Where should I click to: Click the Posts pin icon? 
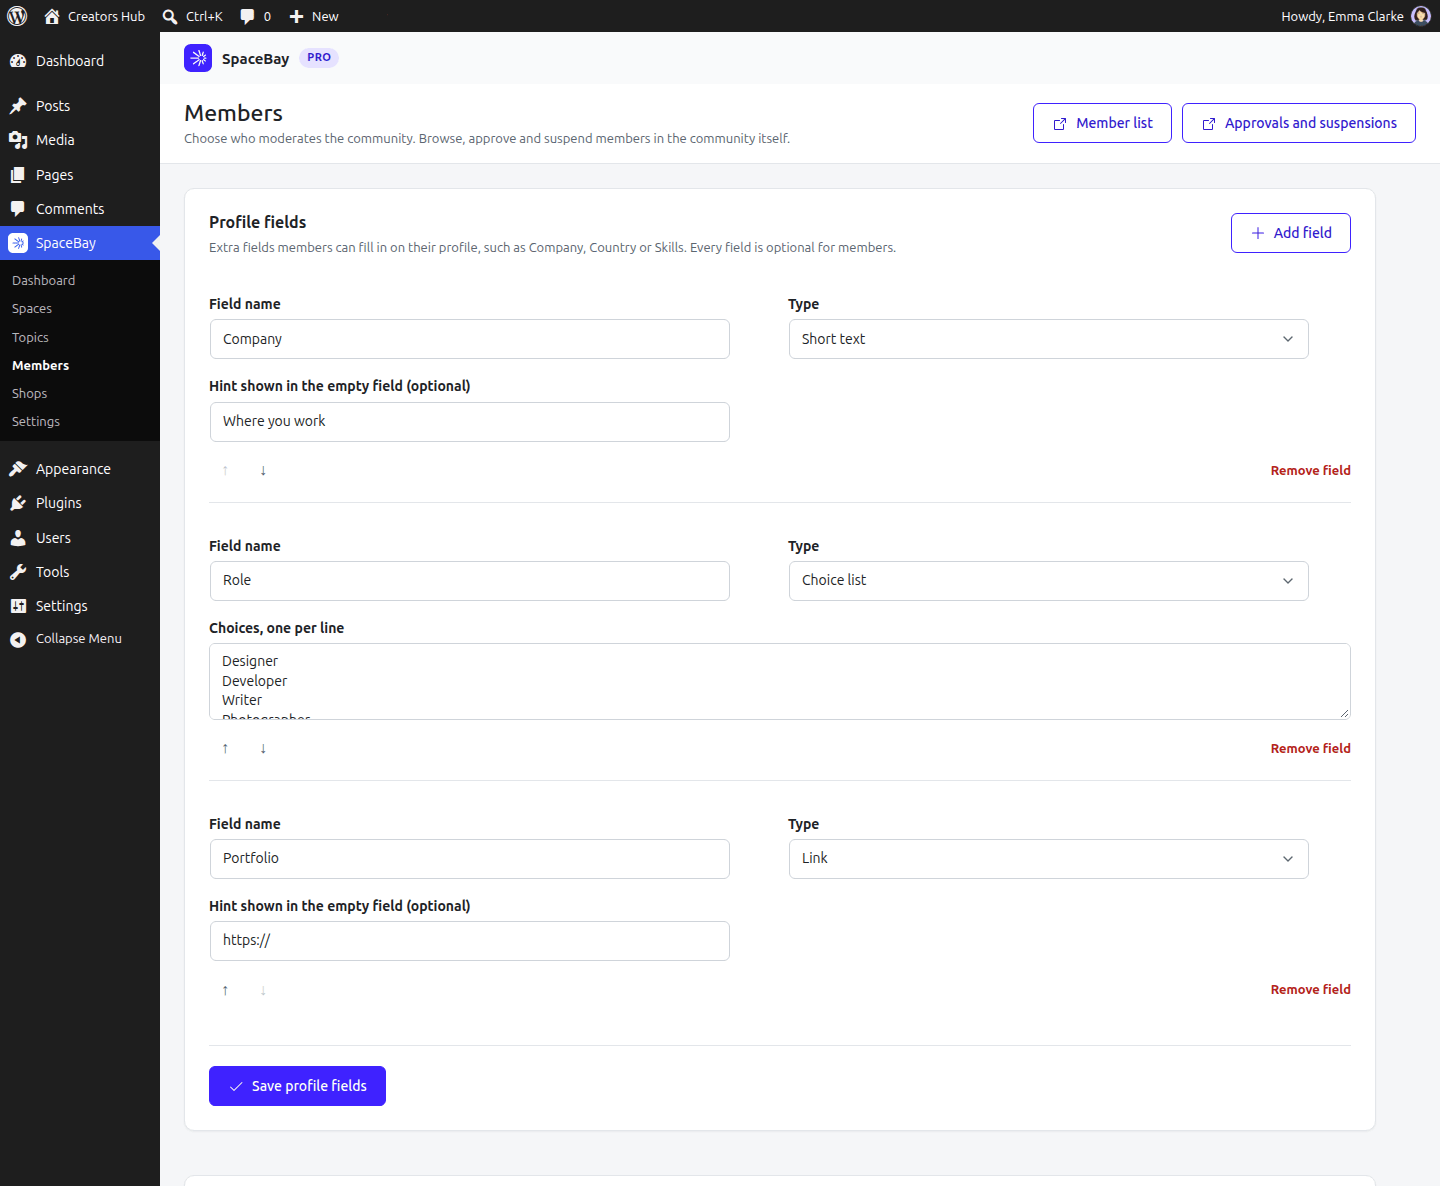point(18,106)
